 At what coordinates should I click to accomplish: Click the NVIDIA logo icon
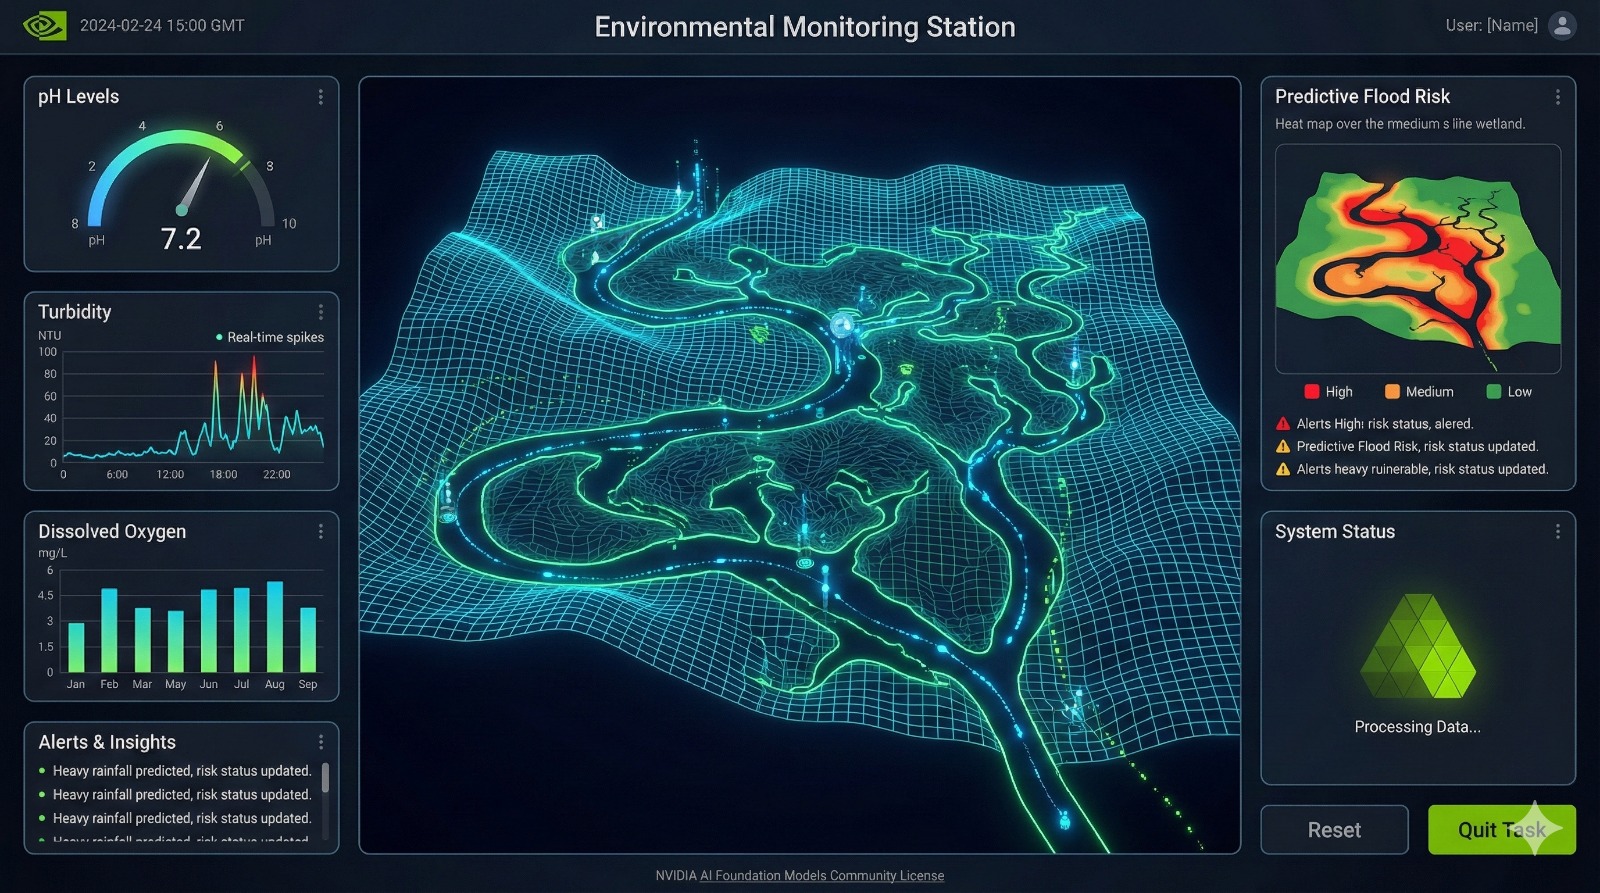pyautogui.click(x=45, y=25)
